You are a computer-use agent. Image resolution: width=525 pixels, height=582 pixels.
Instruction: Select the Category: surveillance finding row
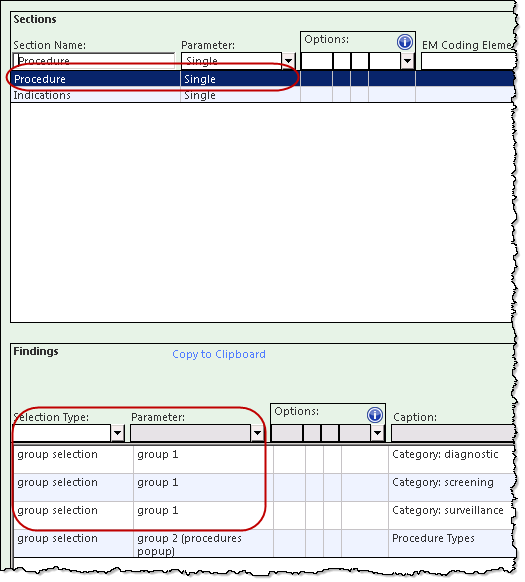click(x=265, y=515)
